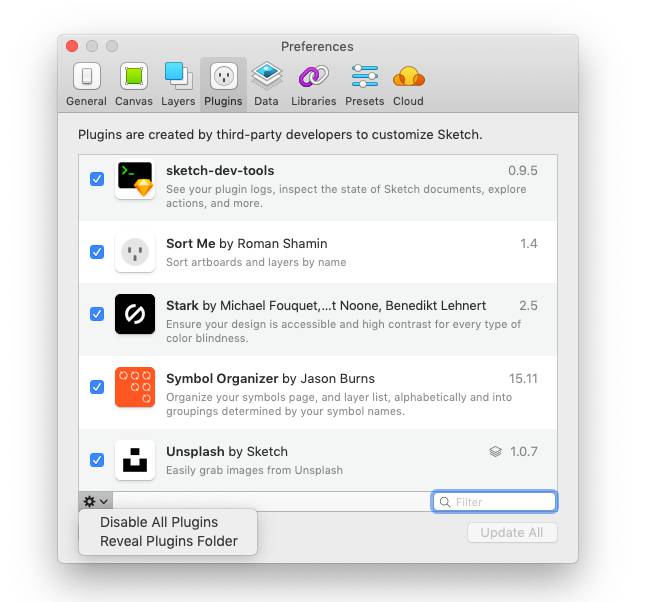Viewport: 660px width, 602px height.
Task: Uncheck the Unsplash plugin
Action: pos(97,460)
